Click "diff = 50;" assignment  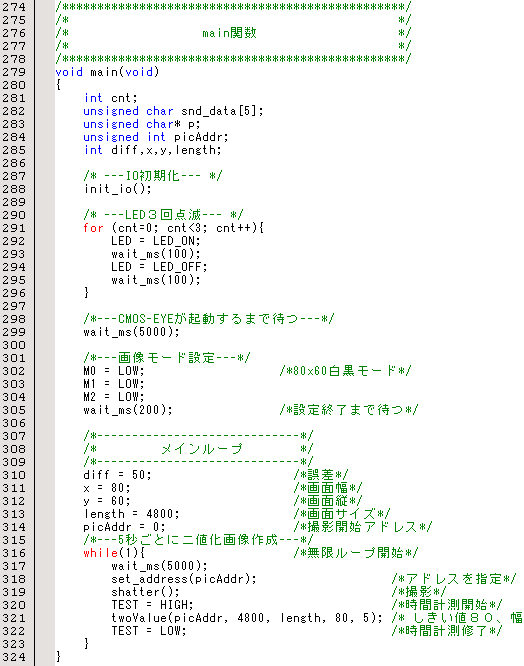point(117,475)
